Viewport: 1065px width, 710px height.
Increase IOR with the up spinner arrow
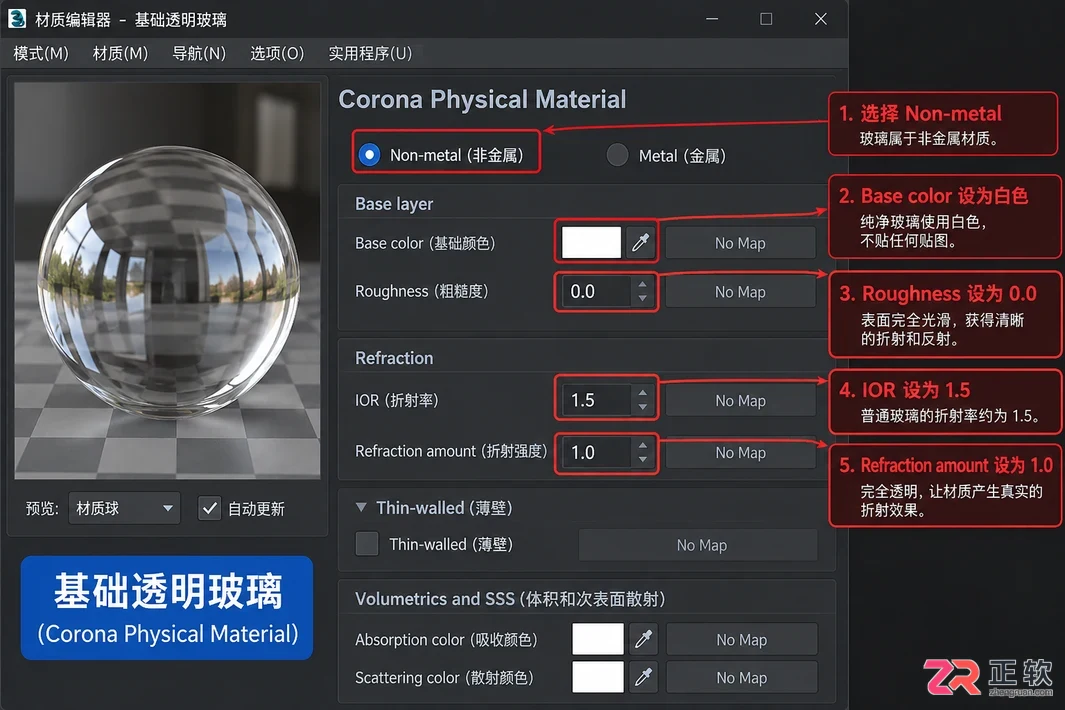[643, 393]
